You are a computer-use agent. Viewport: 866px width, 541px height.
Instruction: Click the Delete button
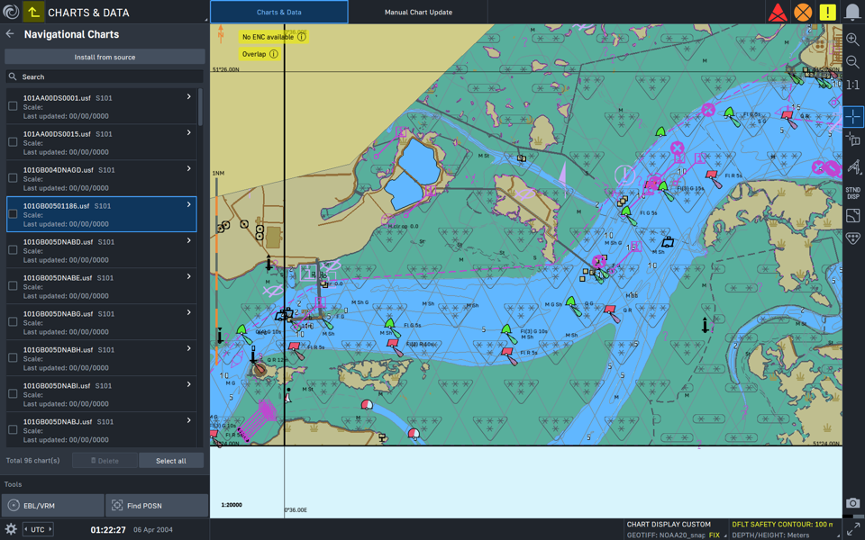[x=105, y=460]
